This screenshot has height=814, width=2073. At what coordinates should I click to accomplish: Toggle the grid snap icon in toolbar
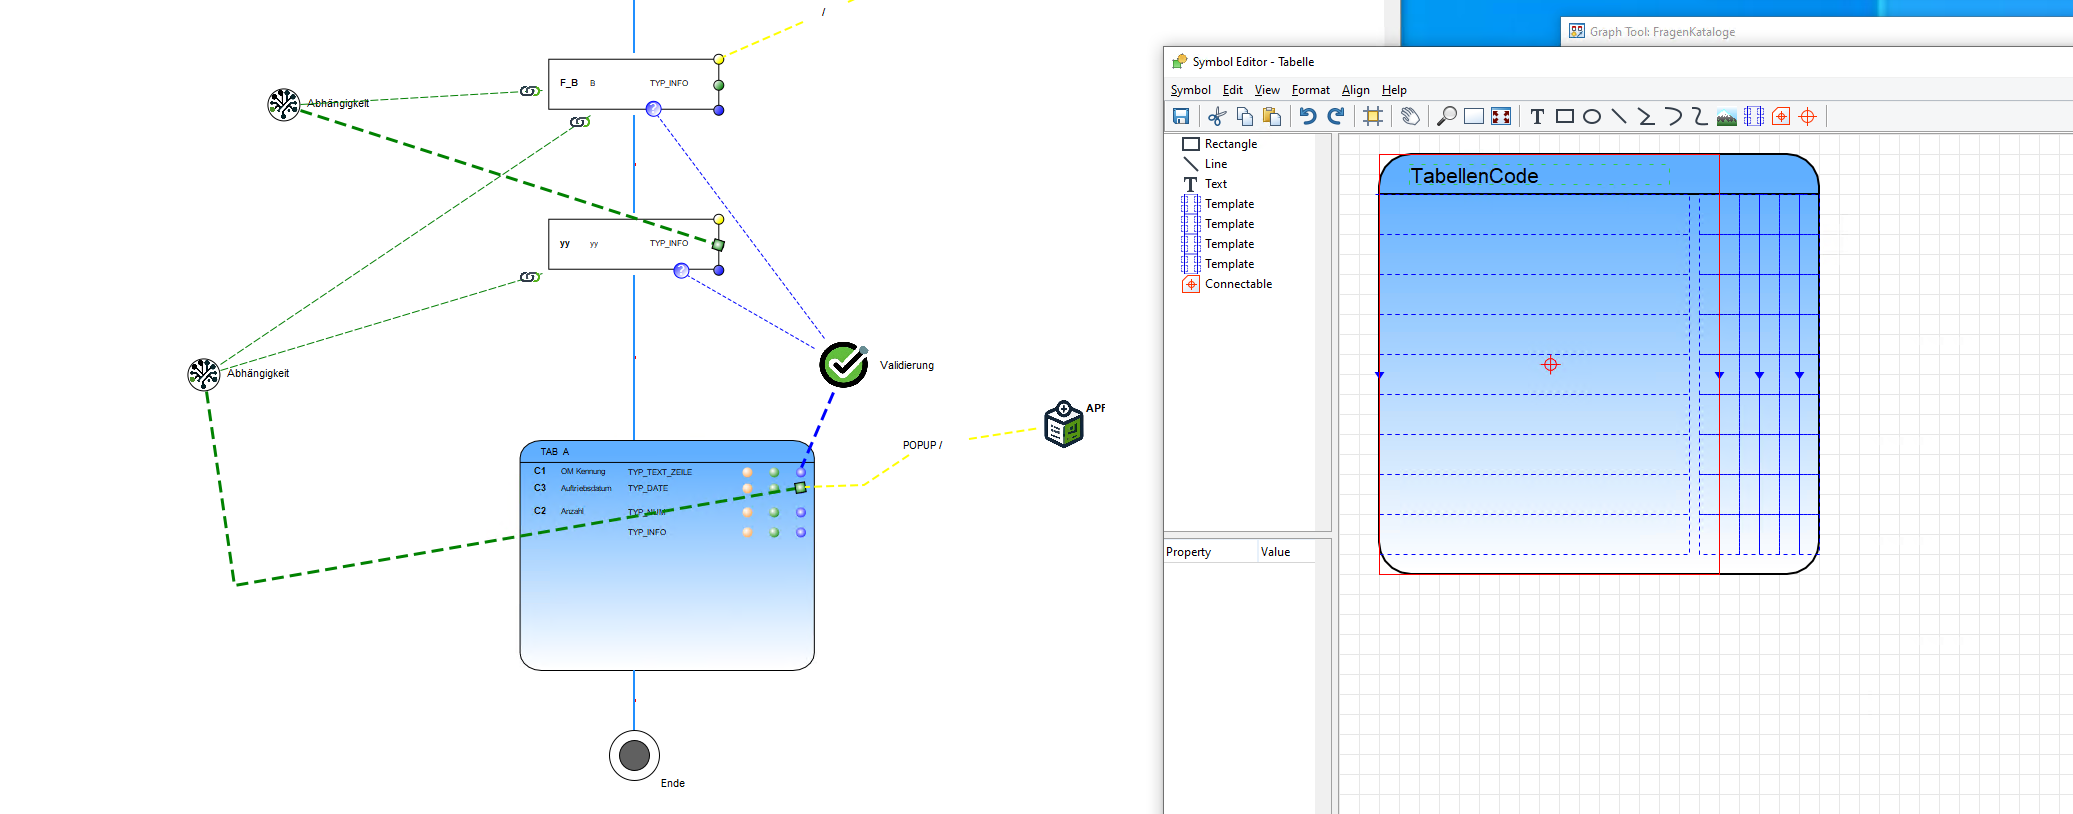[1373, 117]
